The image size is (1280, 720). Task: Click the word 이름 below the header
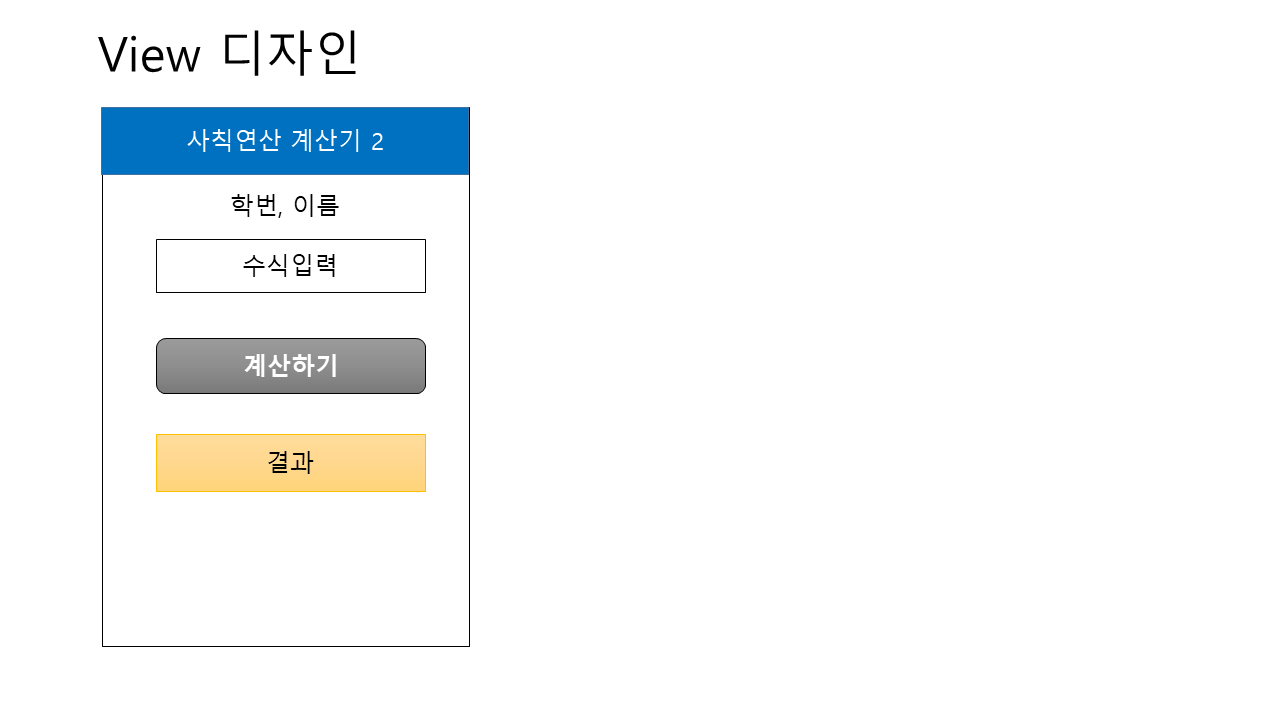point(316,205)
